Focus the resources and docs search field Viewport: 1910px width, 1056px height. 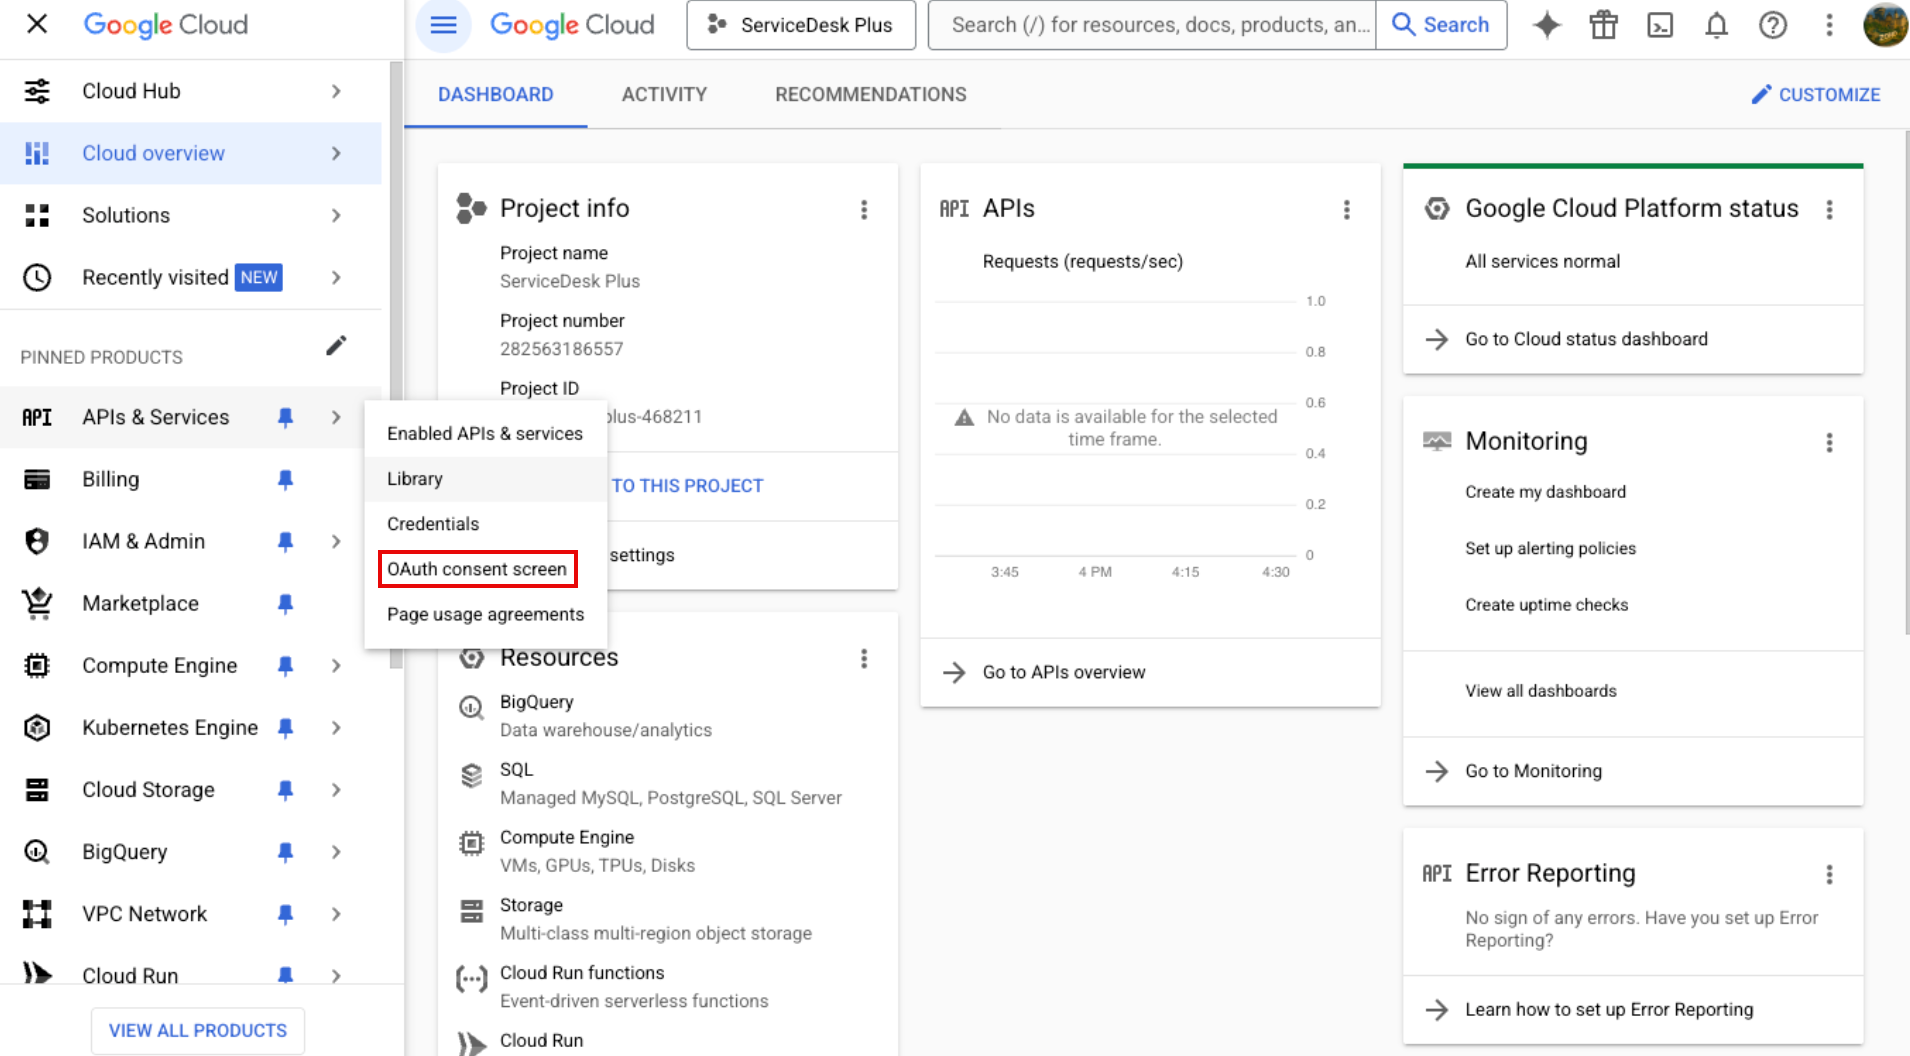point(1152,25)
